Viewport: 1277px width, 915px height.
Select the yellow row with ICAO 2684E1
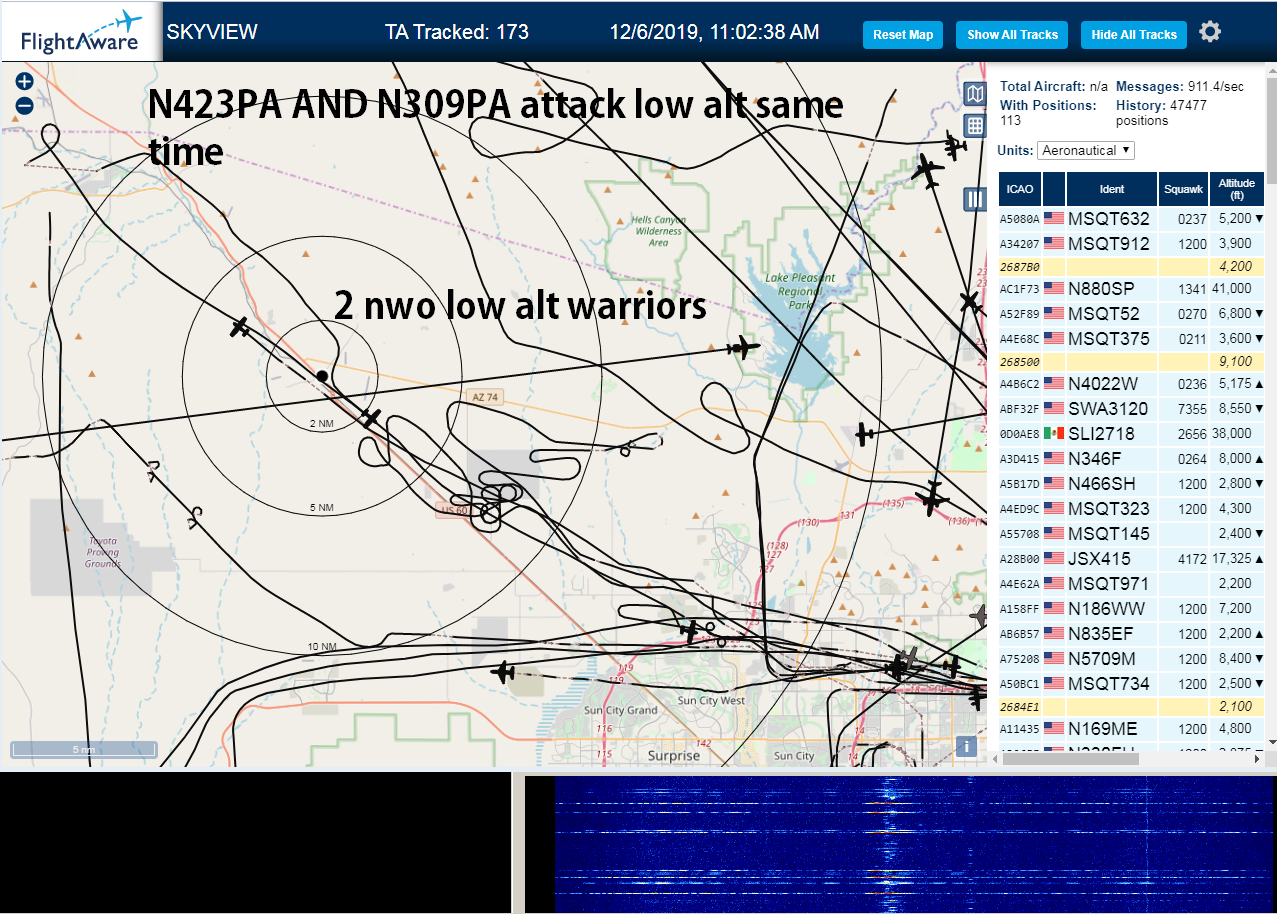click(1131, 707)
